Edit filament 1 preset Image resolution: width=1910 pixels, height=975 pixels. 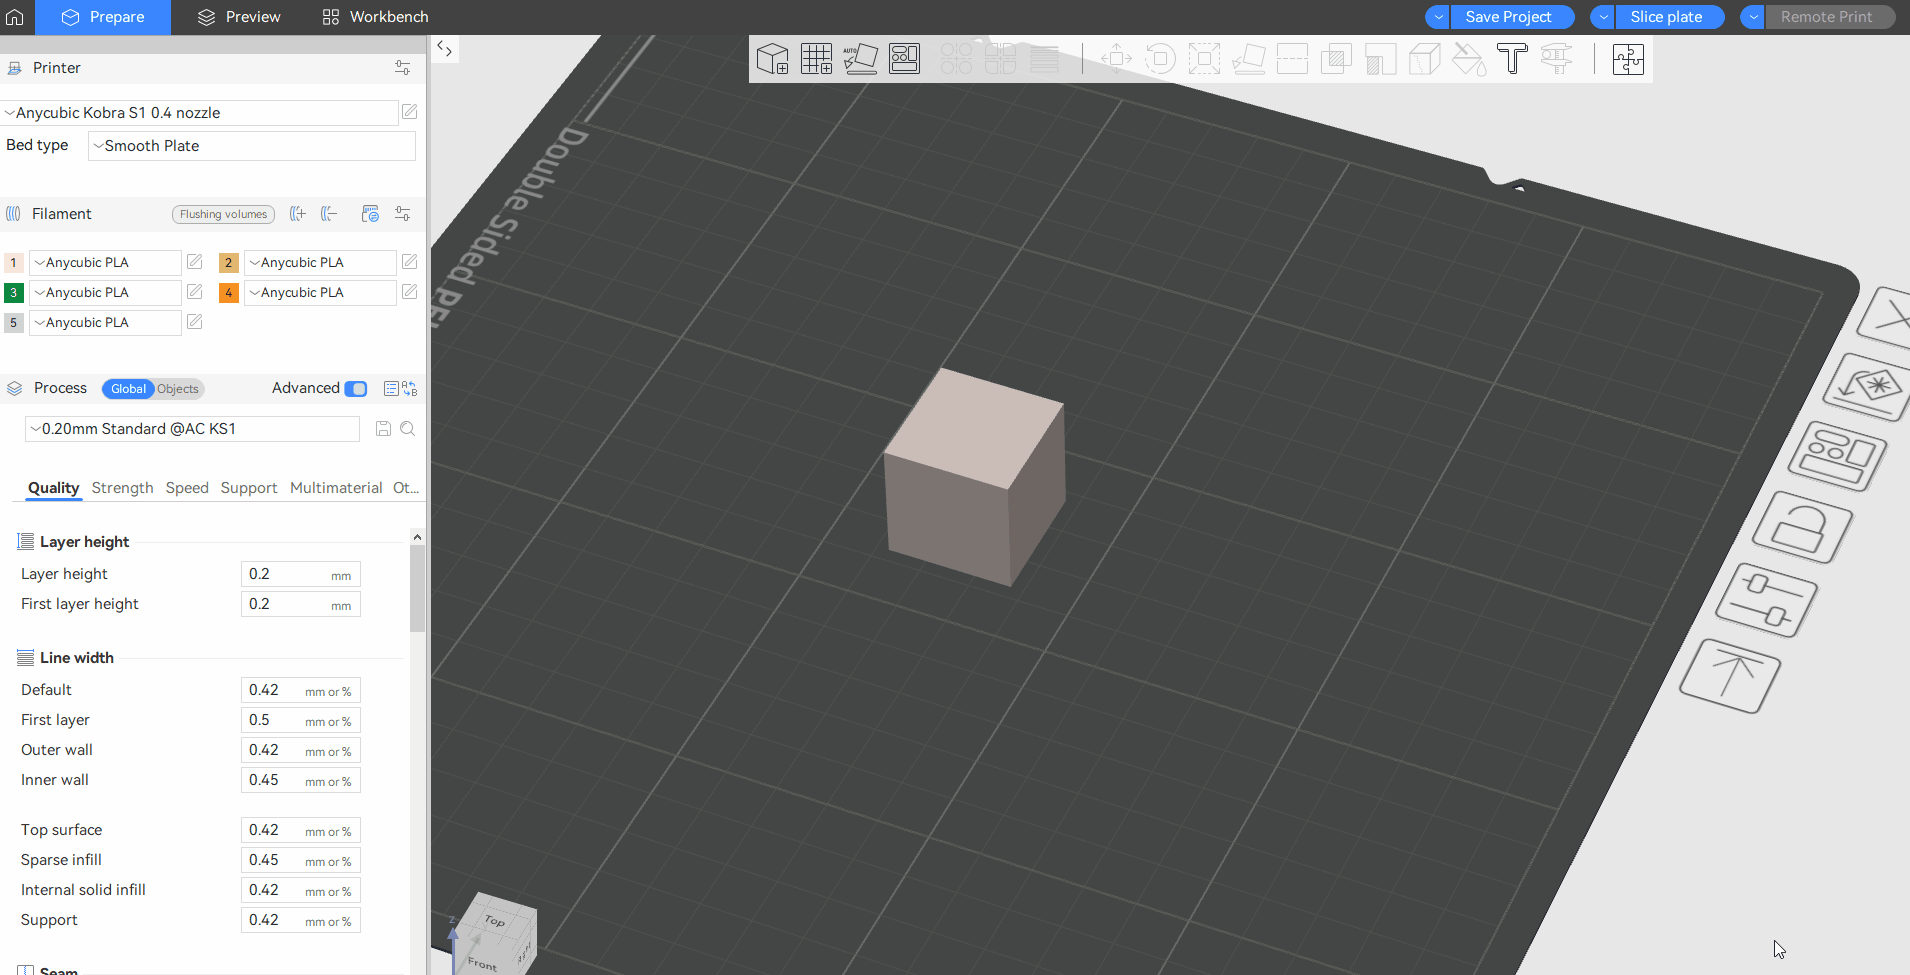[195, 262]
